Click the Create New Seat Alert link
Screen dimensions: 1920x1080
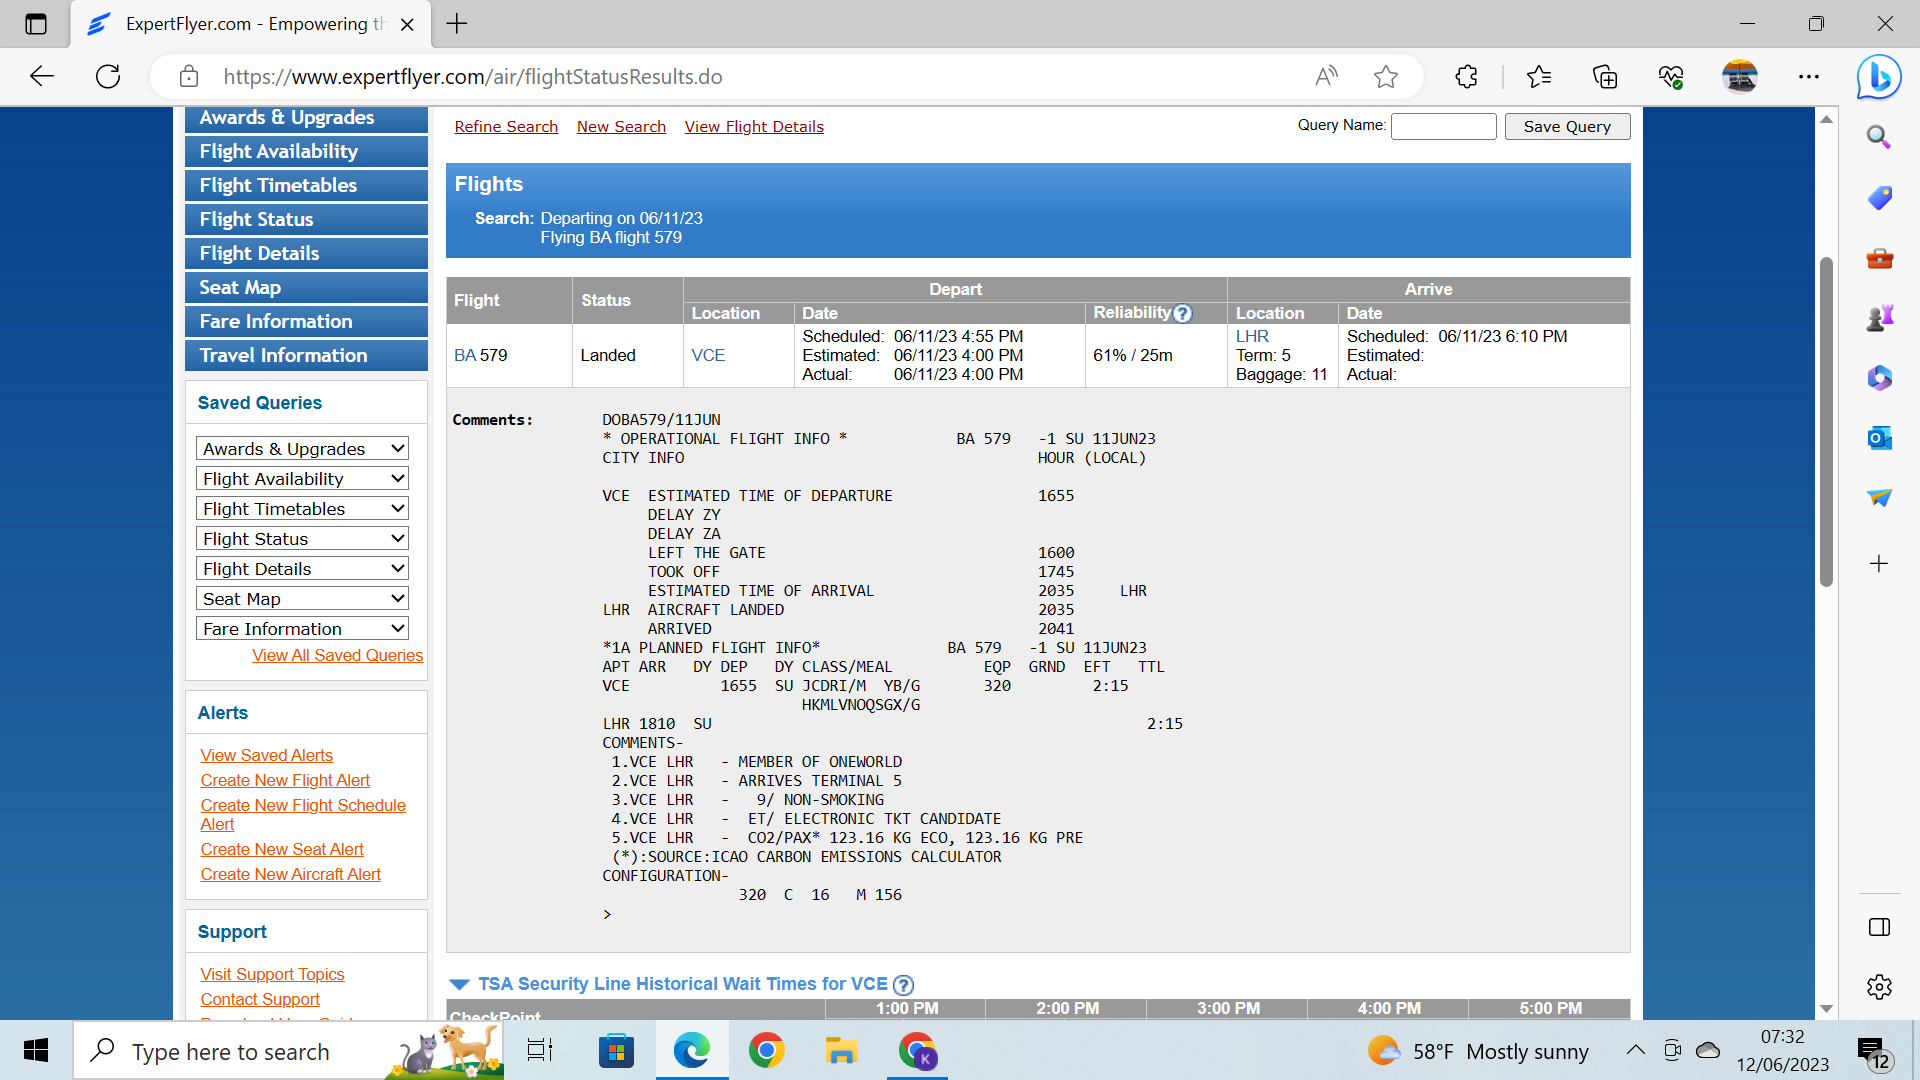coord(282,849)
